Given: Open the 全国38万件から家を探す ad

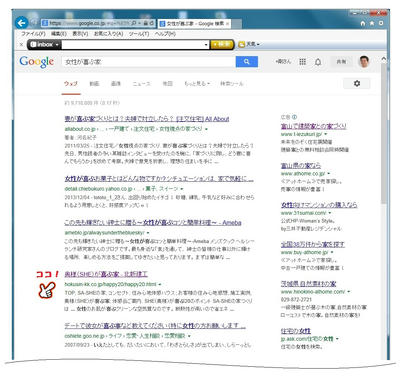Looking at the screenshot, I should [x=313, y=244].
